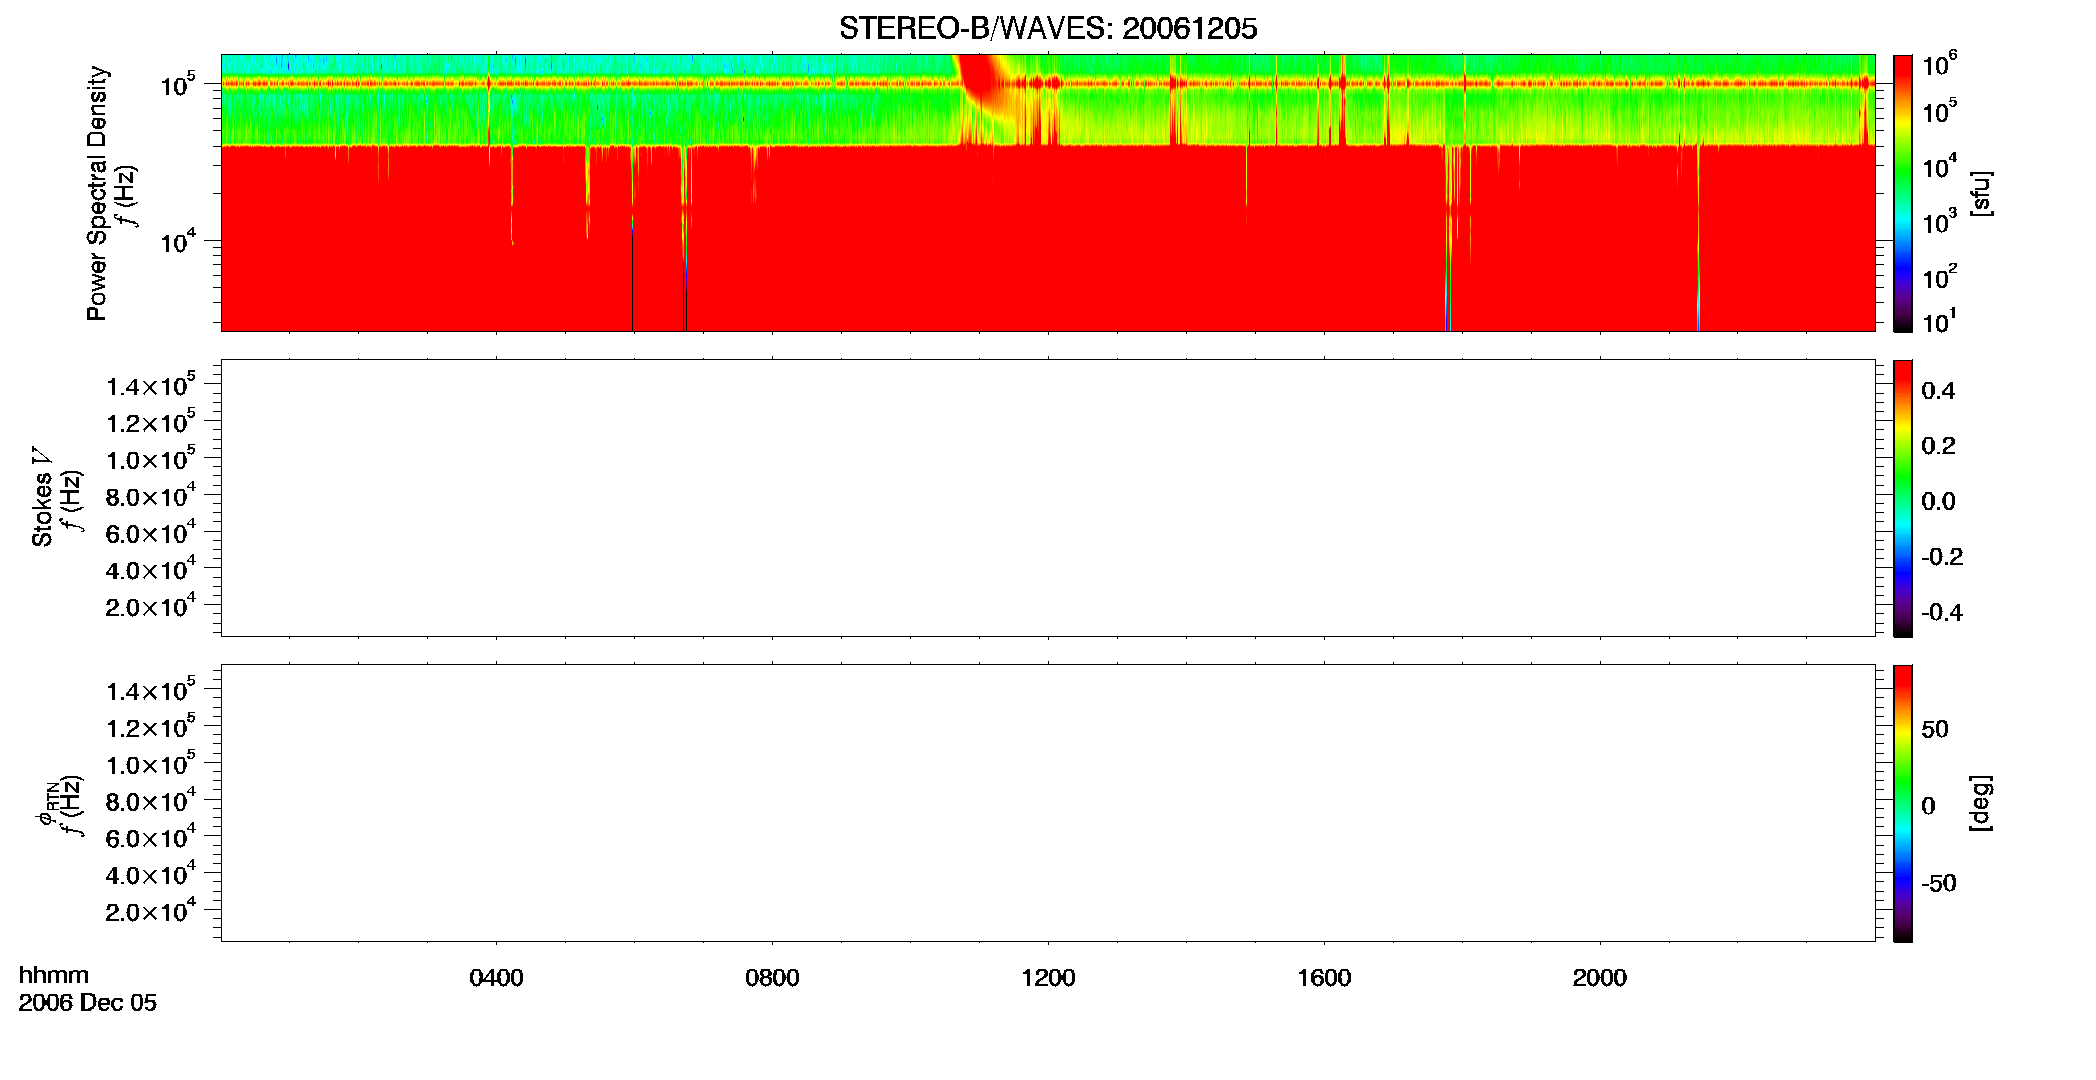Click the 2000 time tick label

pos(1600,978)
